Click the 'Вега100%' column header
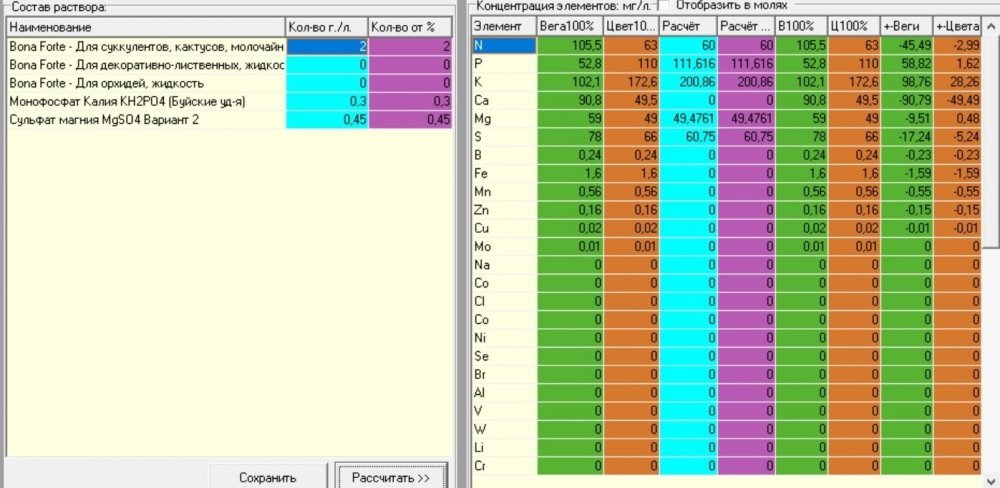The height and width of the screenshot is (488, 1000). tap(570, 27)
